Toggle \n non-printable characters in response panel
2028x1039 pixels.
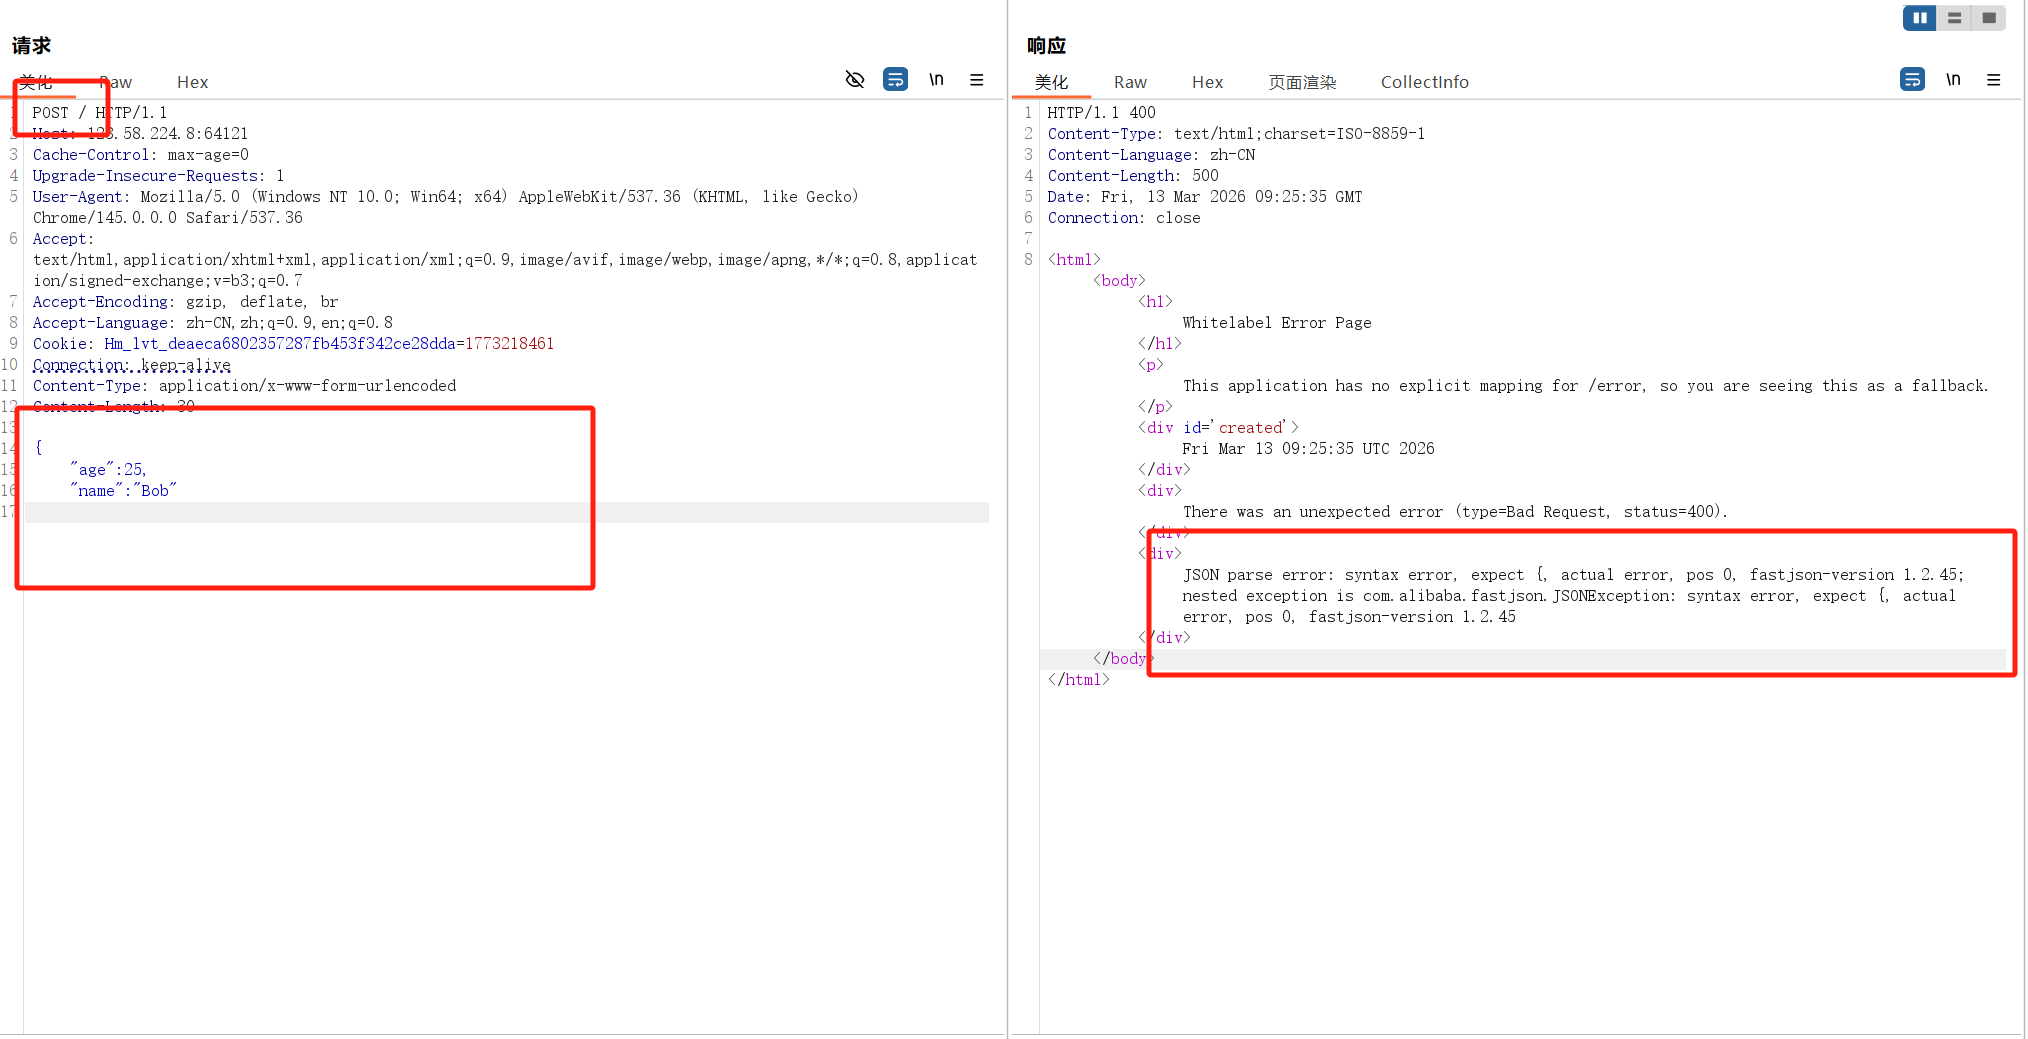pyautogui.click(x=1953, y=80)
